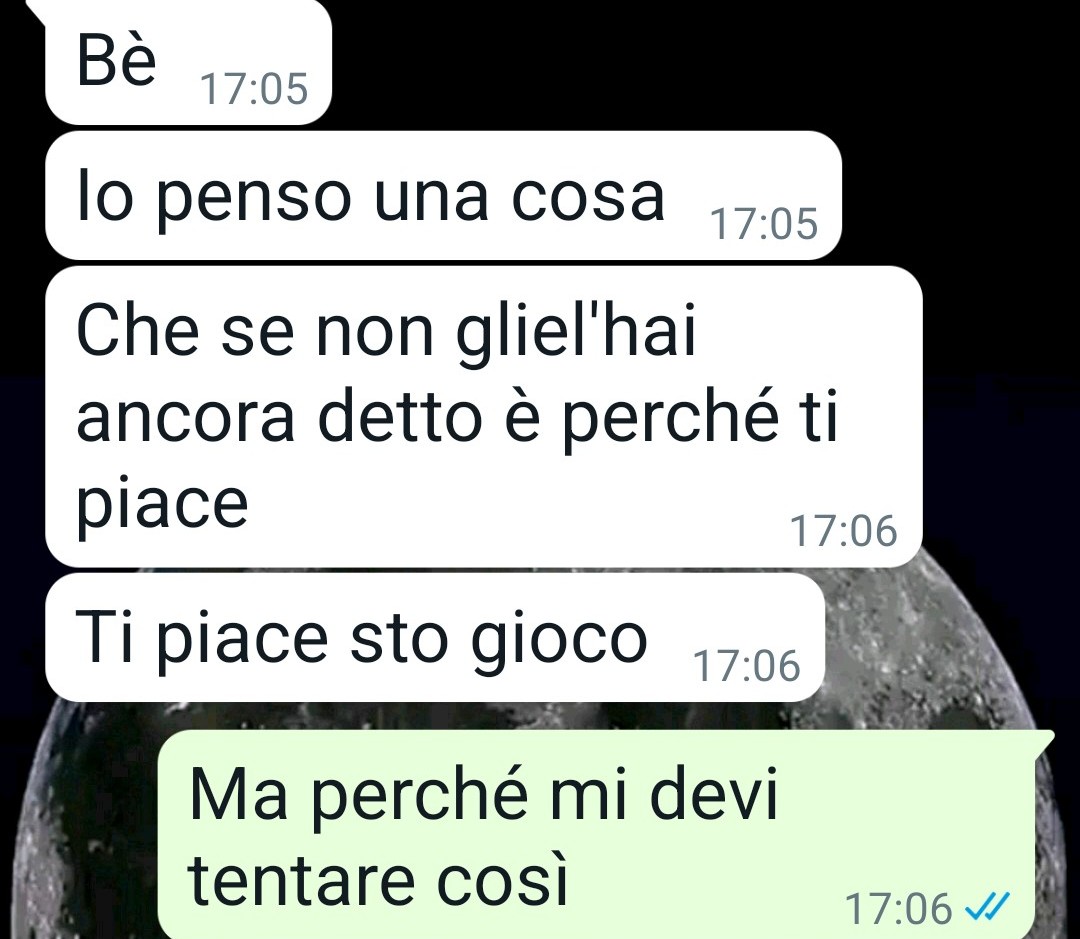Tap the "Che se non gliel'hai ancora detto" message
This screenshot has width=1080, height=939.
point(484,417)
